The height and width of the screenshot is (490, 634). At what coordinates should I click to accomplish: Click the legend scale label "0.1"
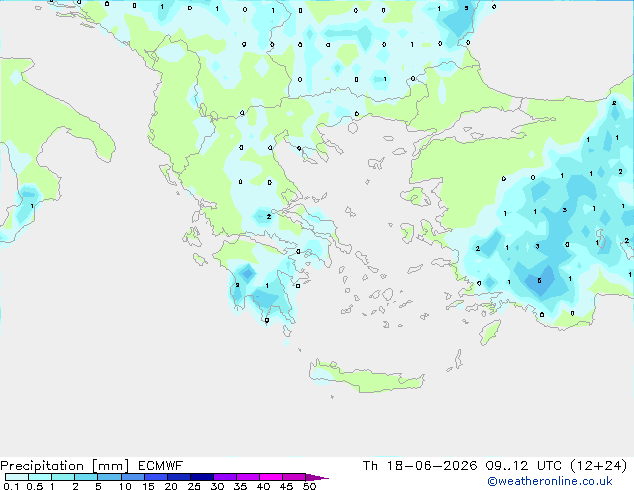click(11, 486)
